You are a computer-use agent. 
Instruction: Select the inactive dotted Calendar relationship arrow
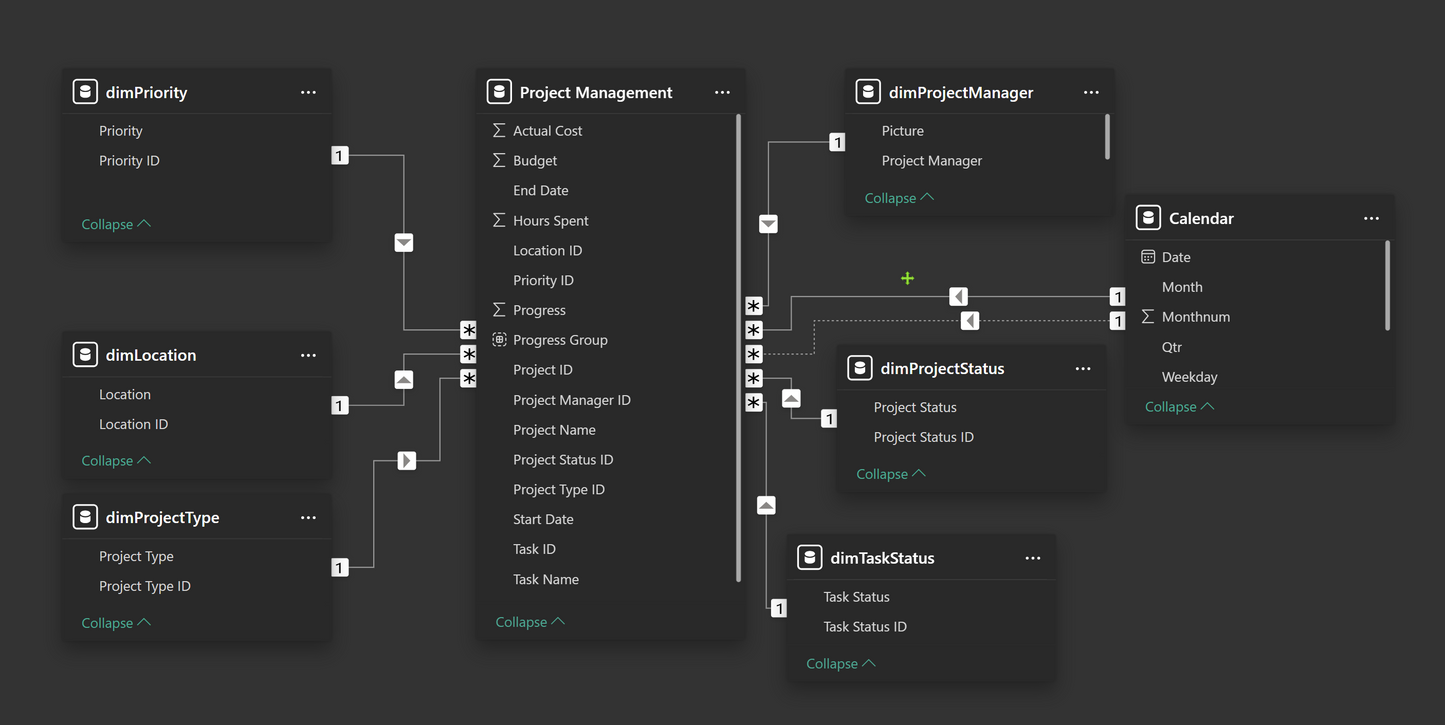(970, 321)
